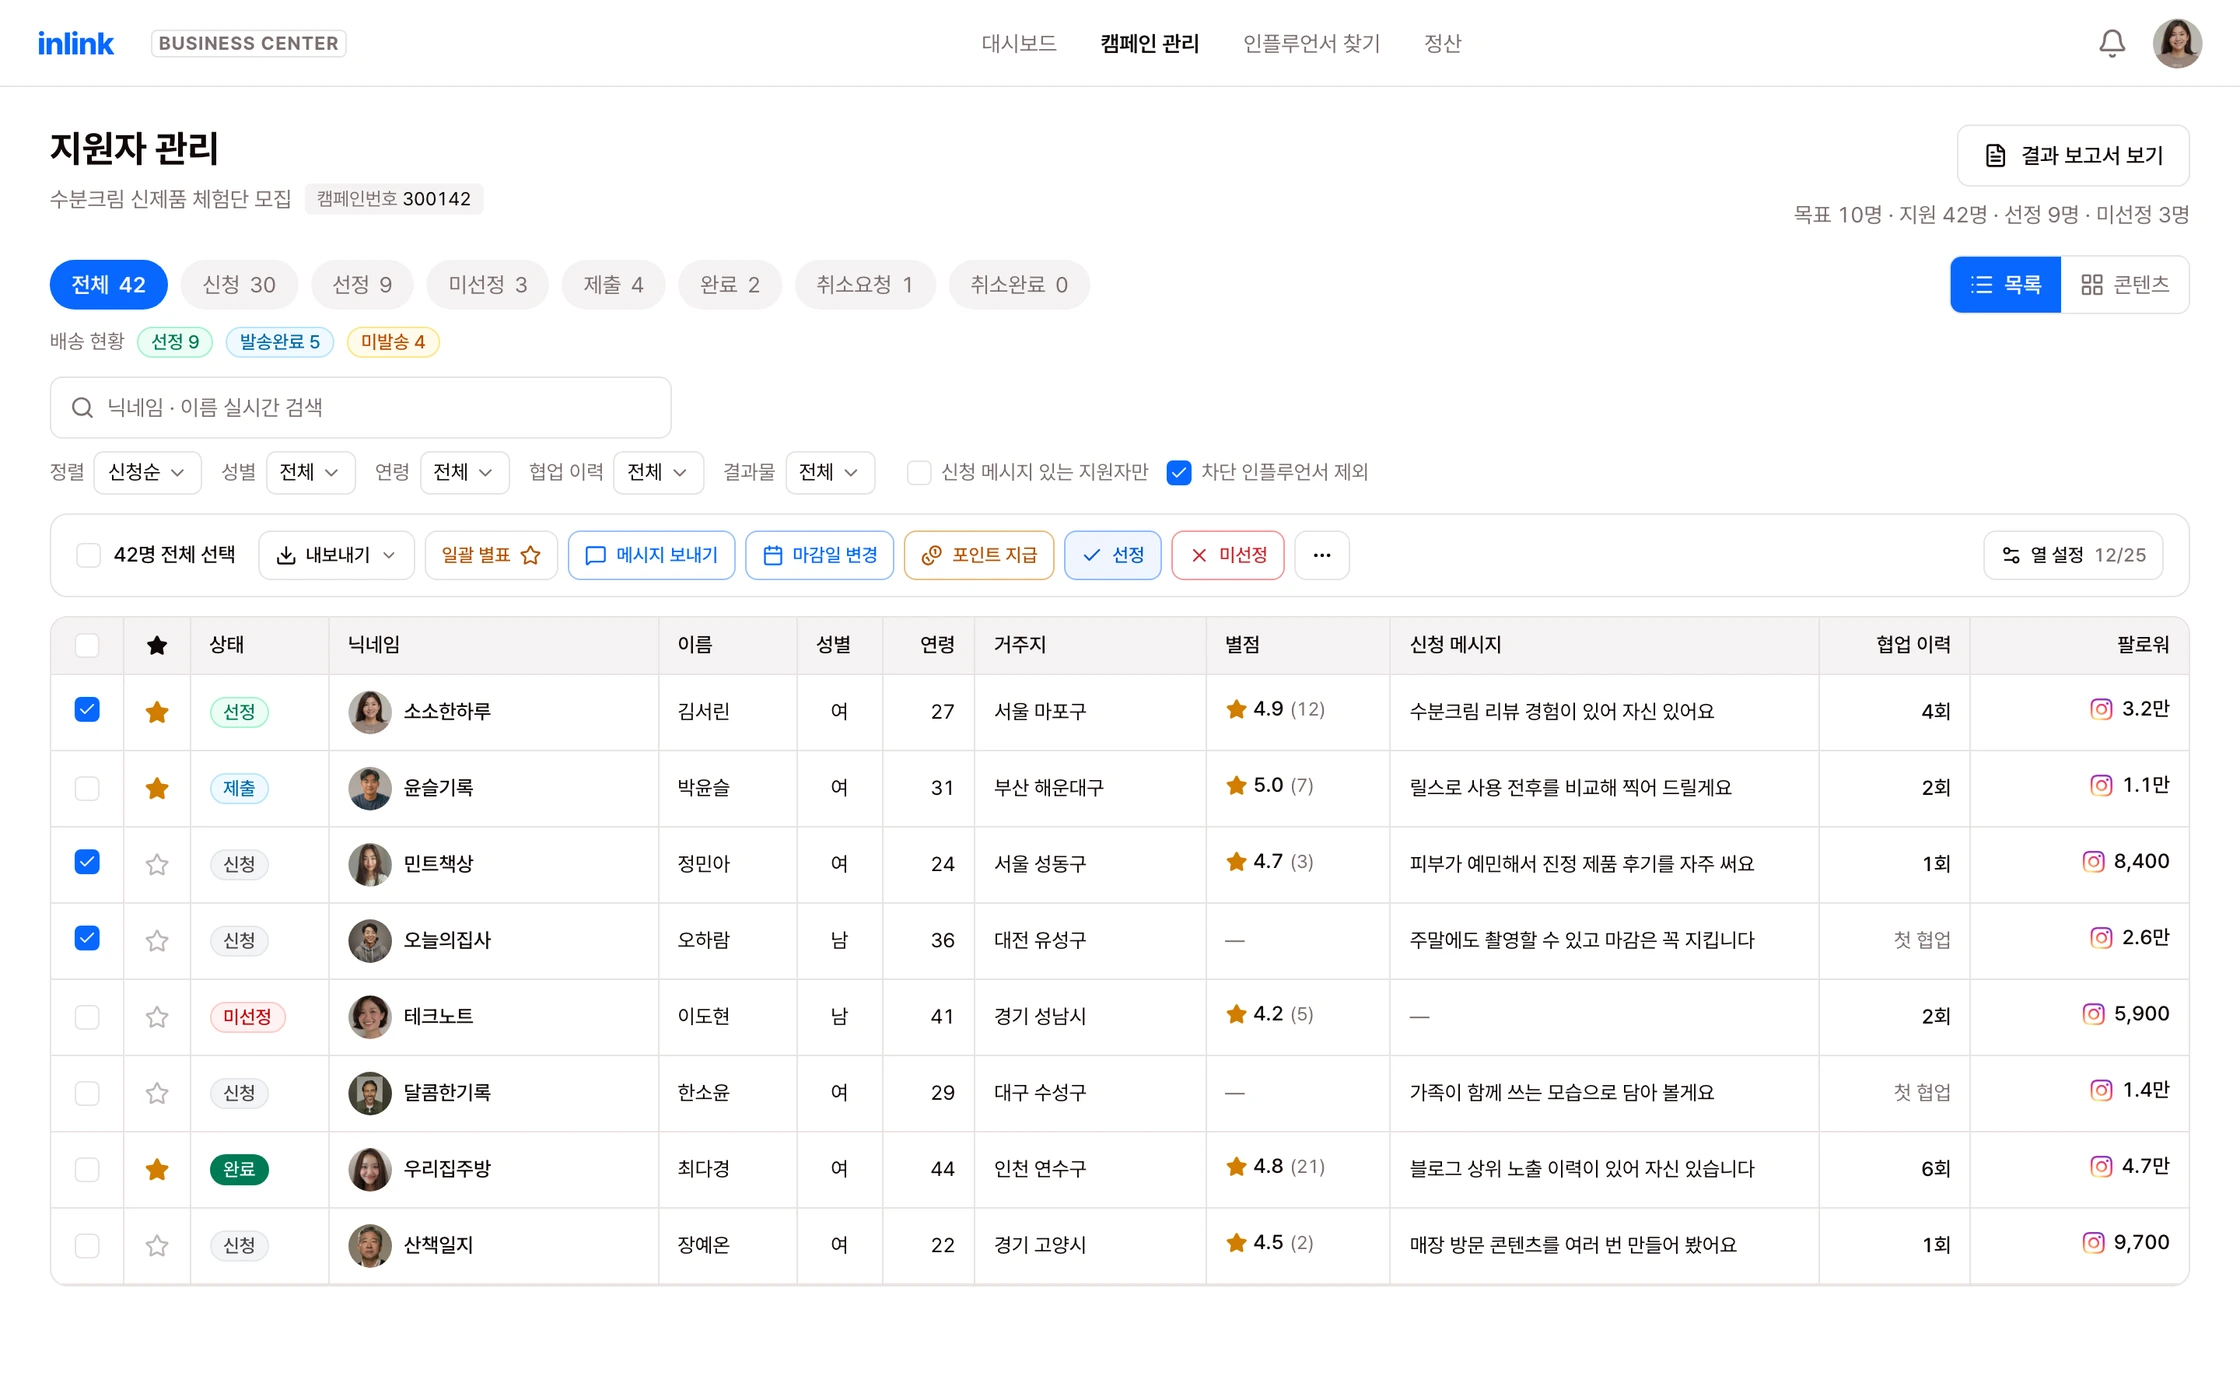
Task: Click 메시지 보내기 button
Action: click(651, 555)
